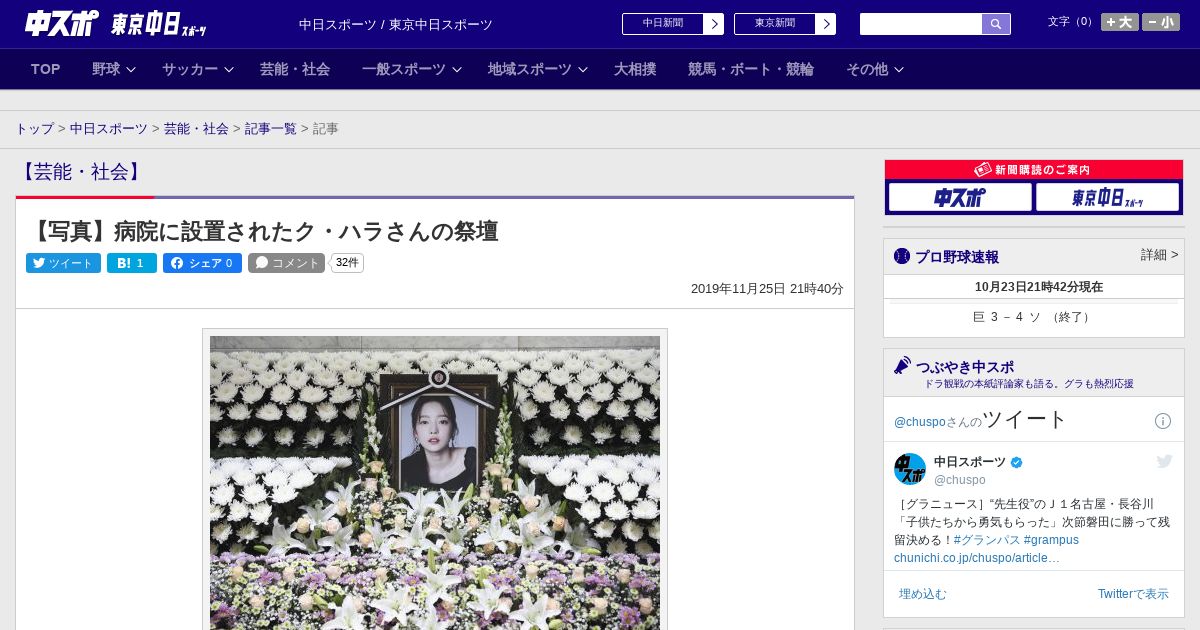1200x630 pixels.
Task: Click the baseball icon beside プロ野球速報
Action: pyautogui.click(x=902, y=256)
